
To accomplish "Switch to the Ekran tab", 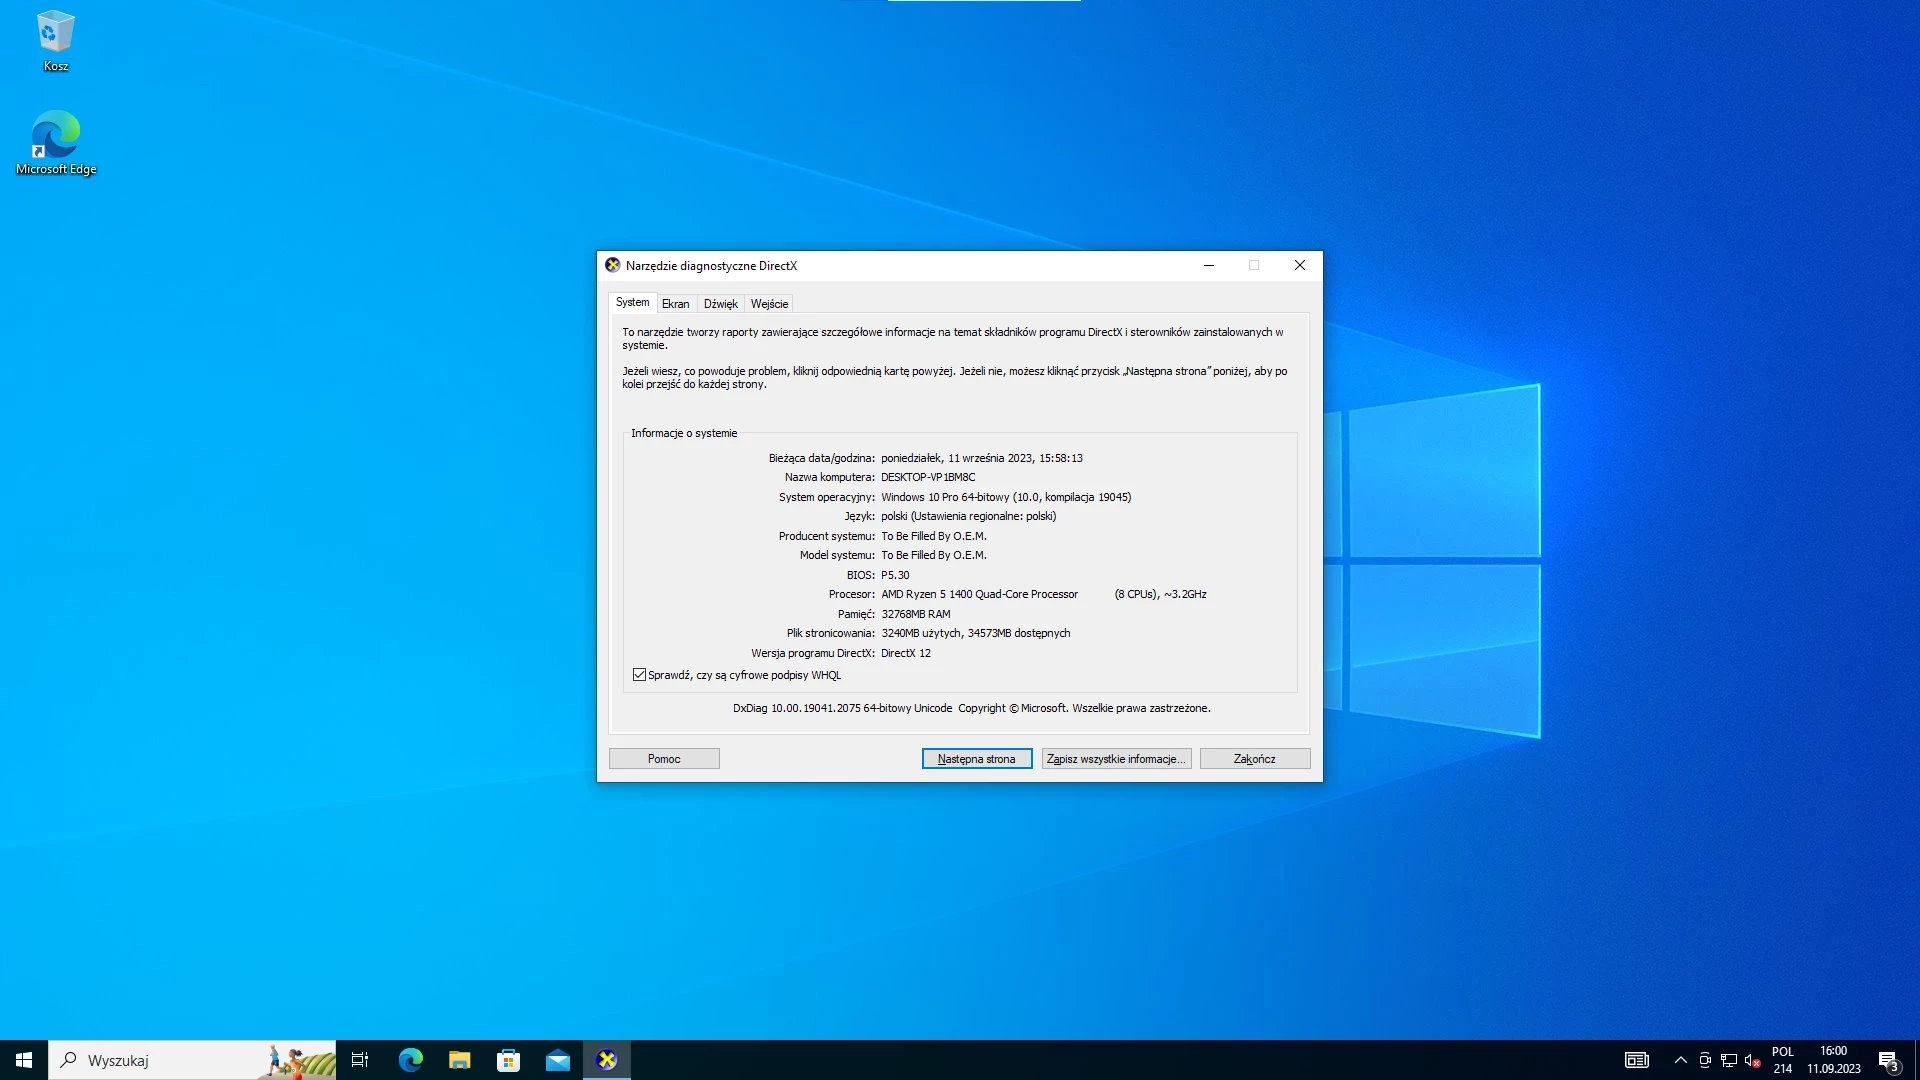I will click(x=675, y=304).
